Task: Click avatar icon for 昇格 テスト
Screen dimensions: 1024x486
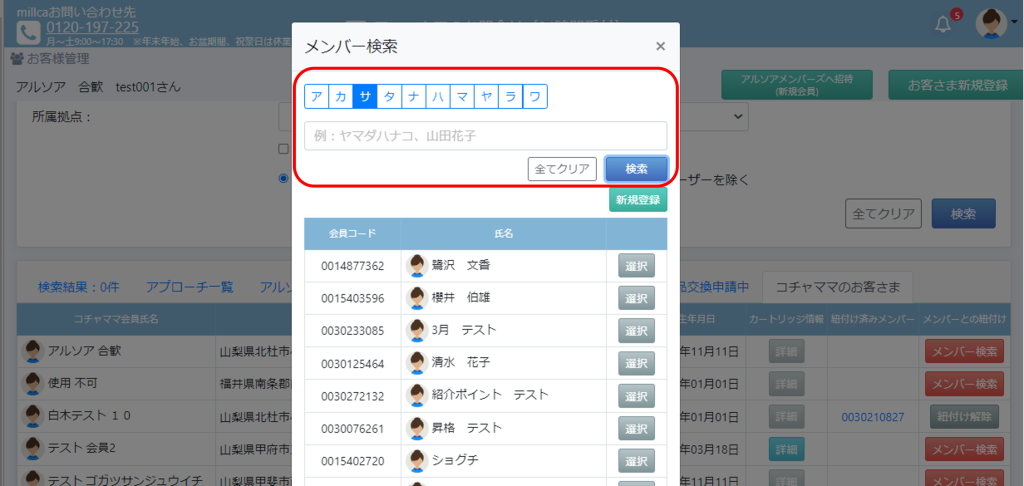Action: tap(417, 428)
